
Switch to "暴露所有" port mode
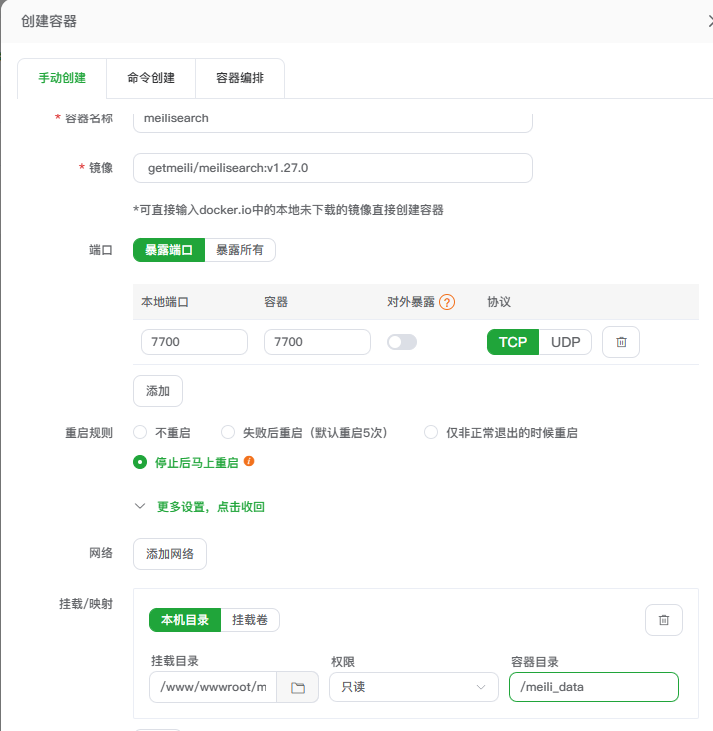(240, 250)
